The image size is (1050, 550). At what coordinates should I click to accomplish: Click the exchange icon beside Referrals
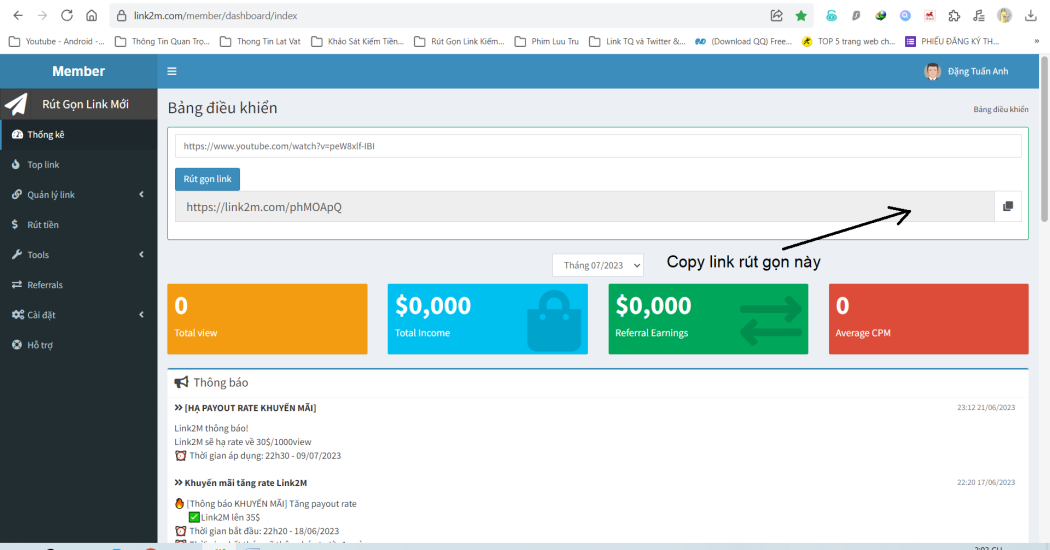pyautogui.click(x=17, y=285)
